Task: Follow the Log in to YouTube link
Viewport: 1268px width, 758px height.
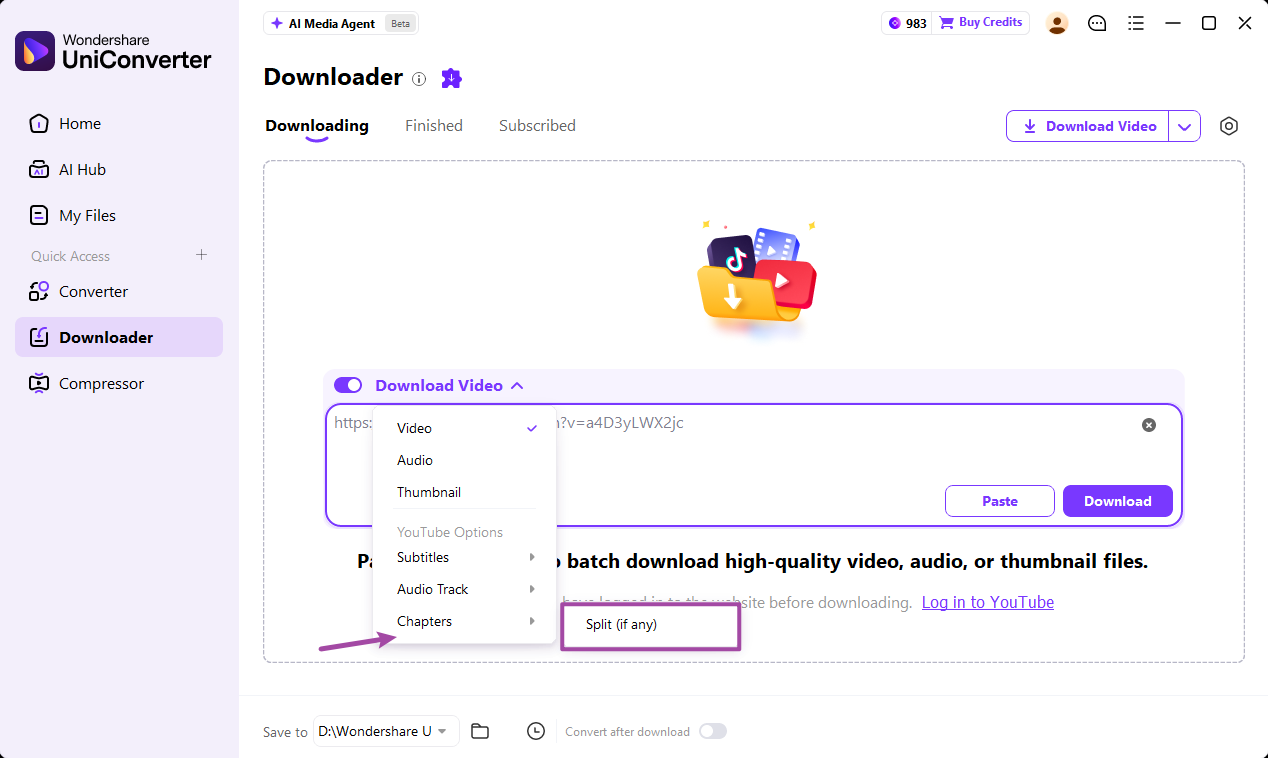Action: pyautogui.click(x=988, y=602)
